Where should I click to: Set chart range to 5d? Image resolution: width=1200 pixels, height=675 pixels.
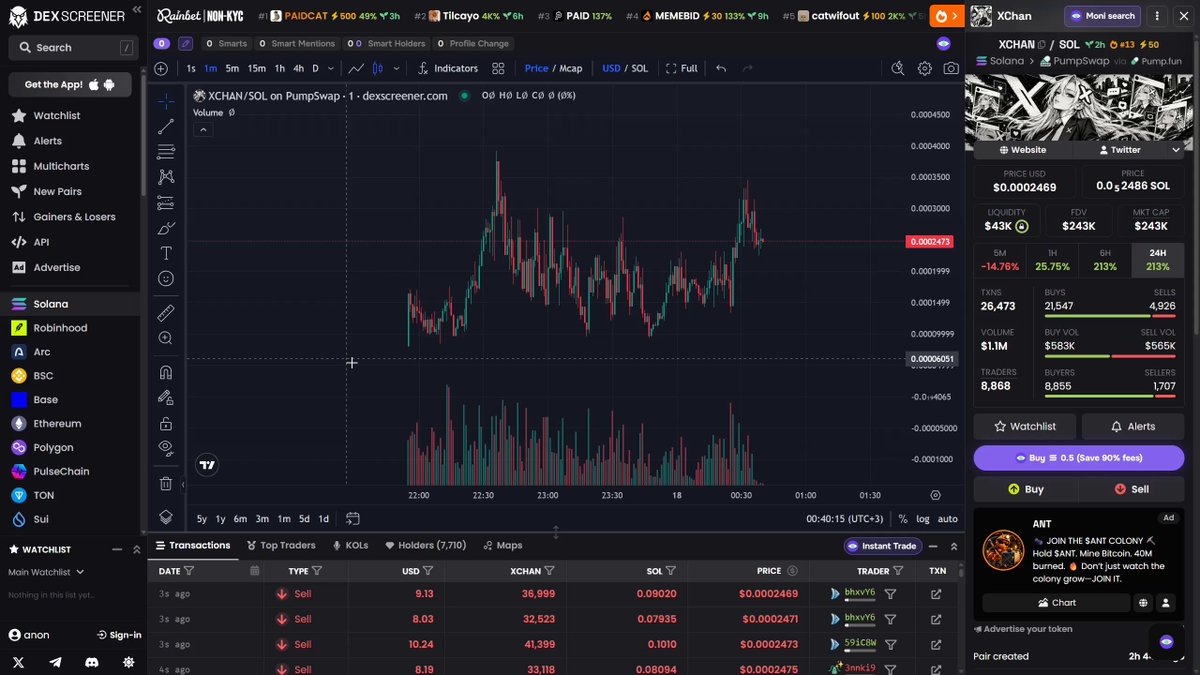[304, 519]
